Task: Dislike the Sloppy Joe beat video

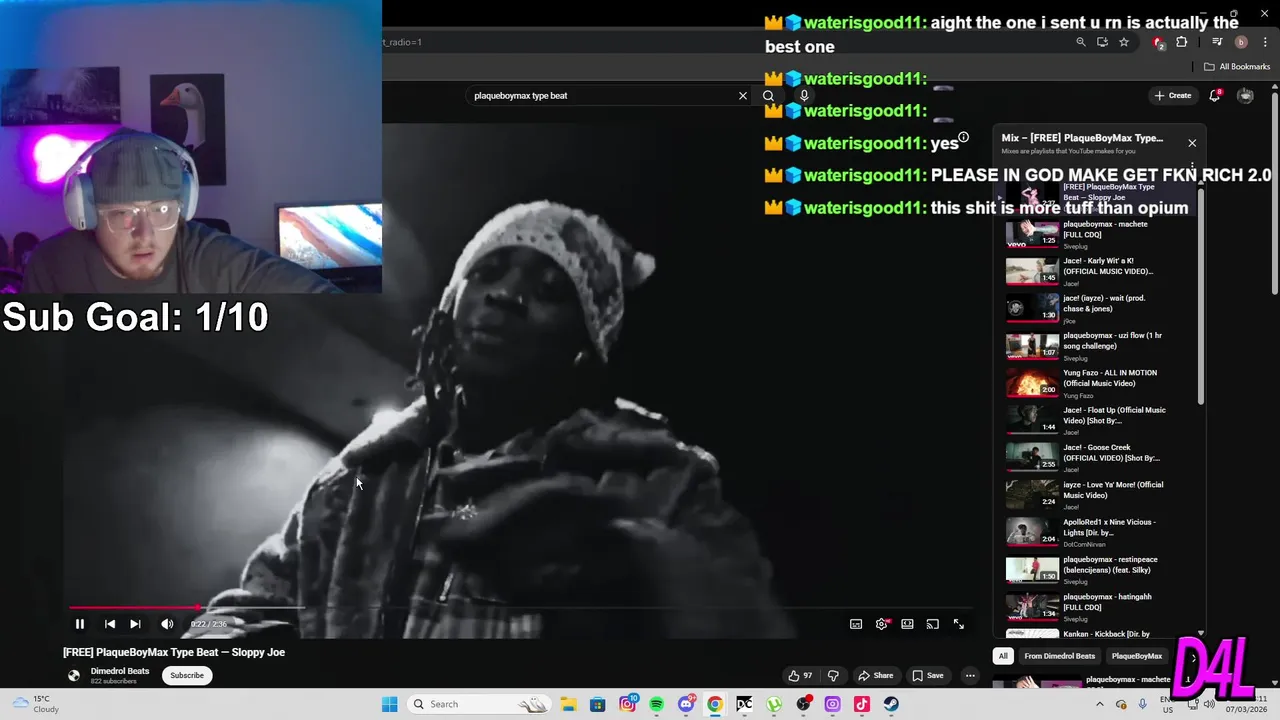Action: (833, 675)
